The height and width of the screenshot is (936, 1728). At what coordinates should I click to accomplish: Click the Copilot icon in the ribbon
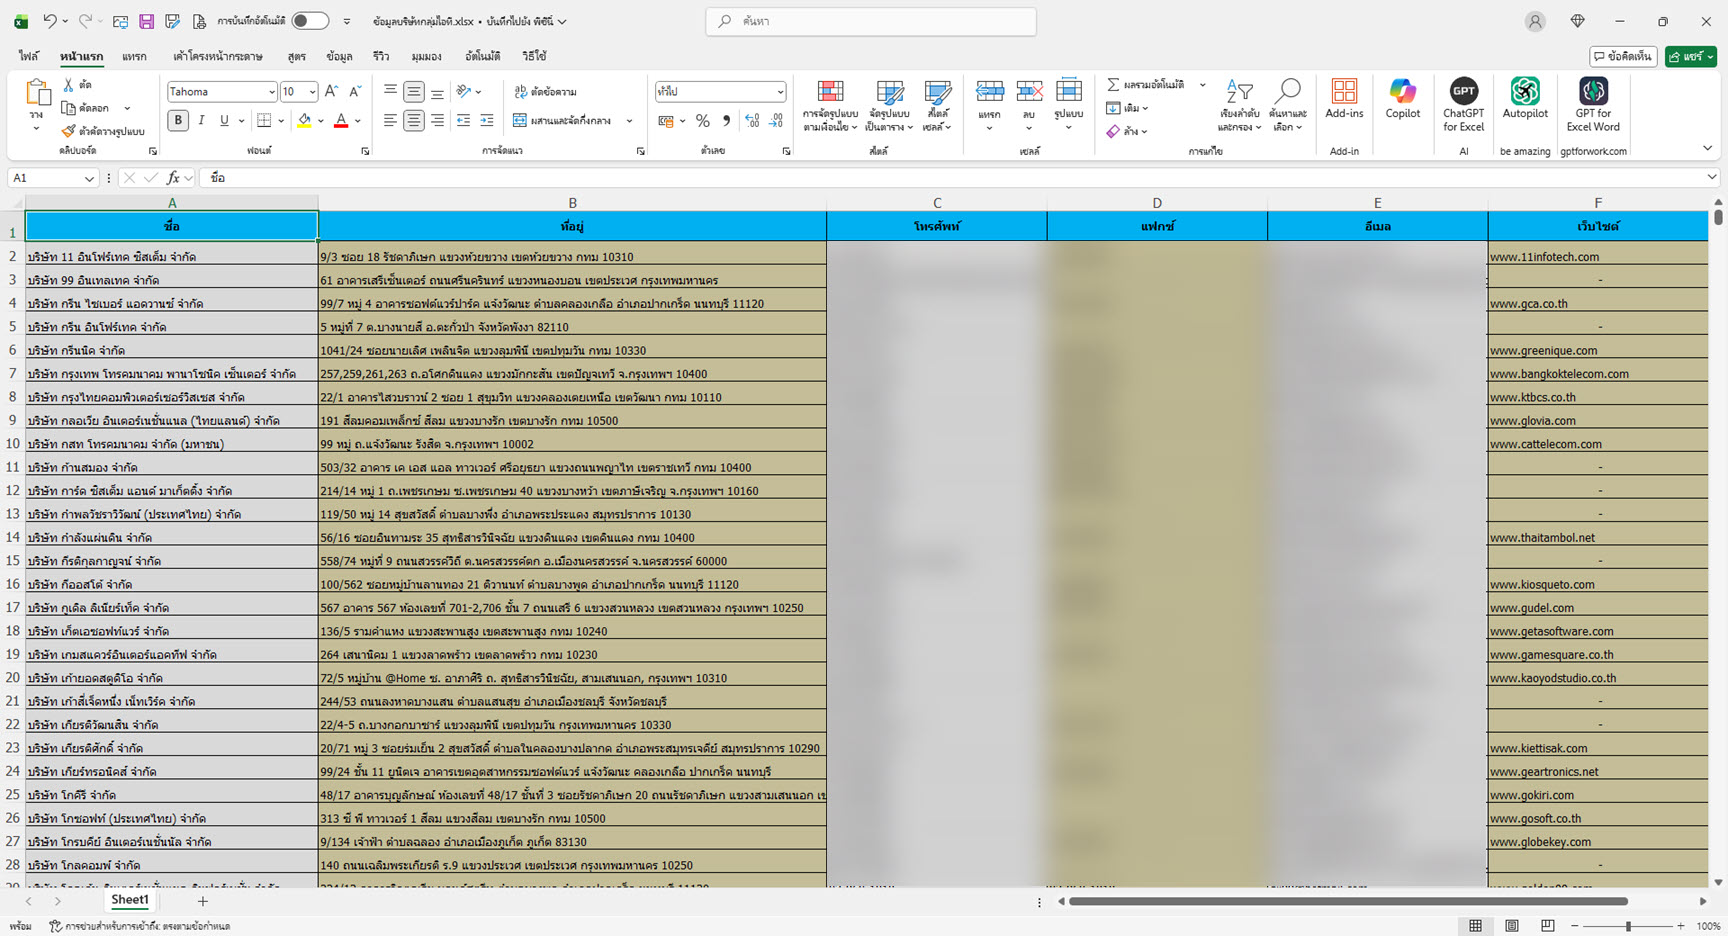(x=1402, y=93)
